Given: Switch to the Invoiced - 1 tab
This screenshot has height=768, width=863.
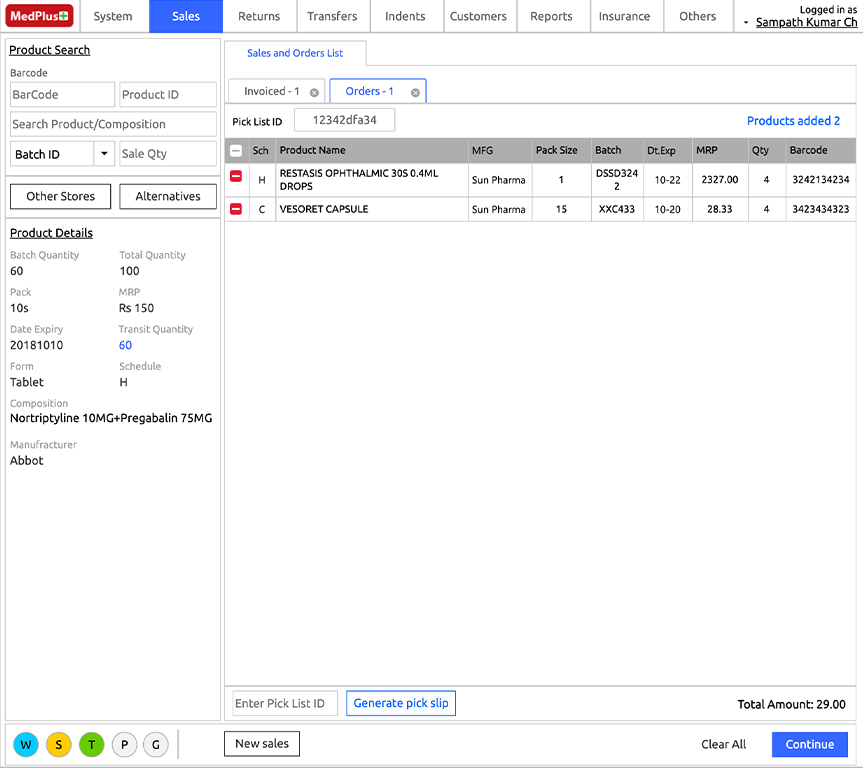Looking at the screenshot, I should pyautogui.click(x=271, y=91).
